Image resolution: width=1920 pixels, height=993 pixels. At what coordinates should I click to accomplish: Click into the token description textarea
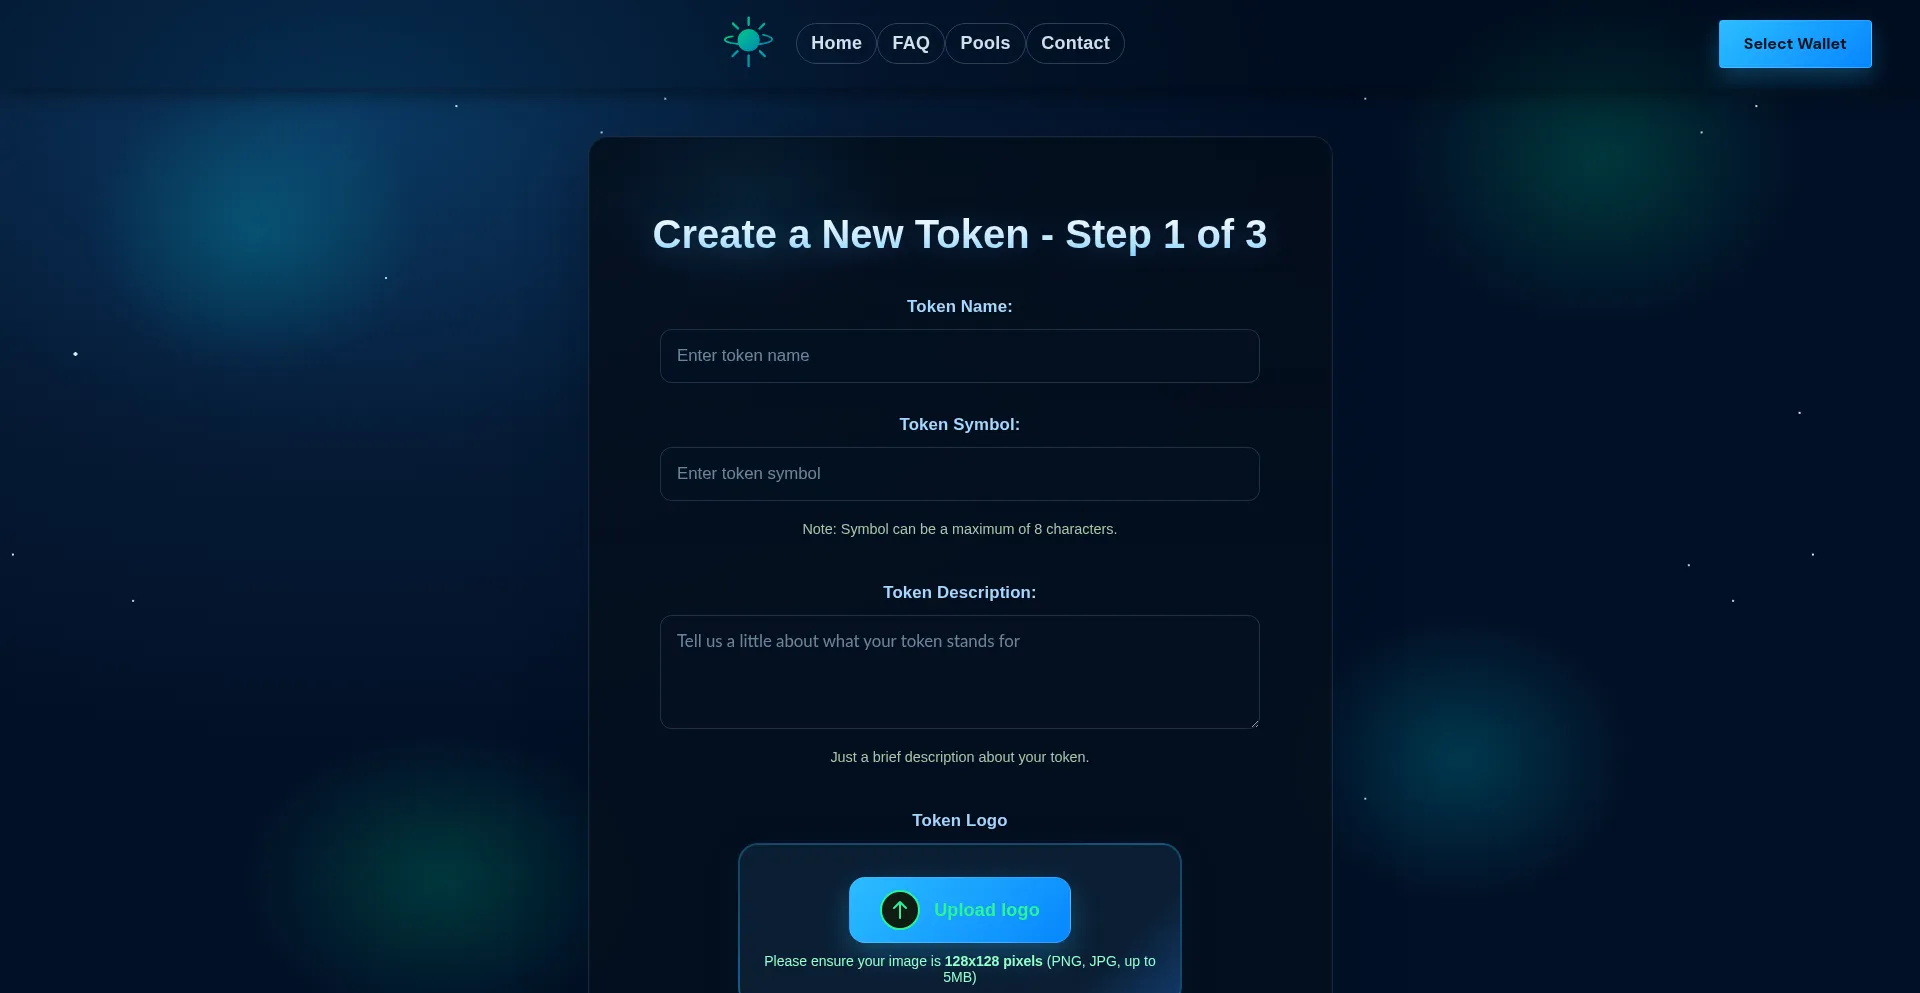point(960,672)
